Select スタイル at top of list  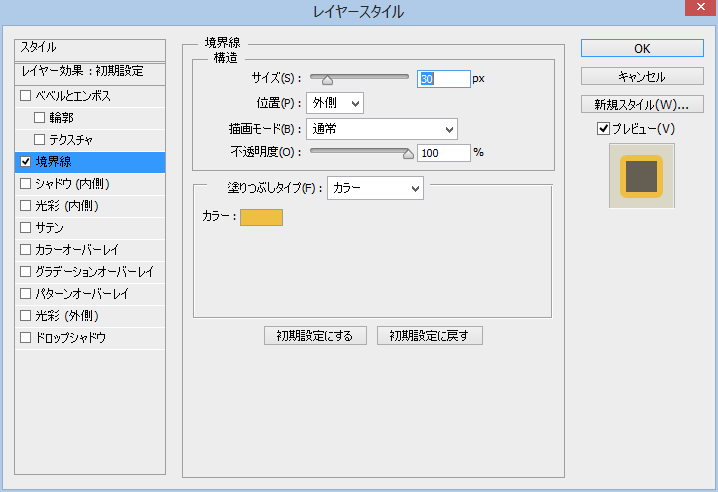(x=90, y=48)
